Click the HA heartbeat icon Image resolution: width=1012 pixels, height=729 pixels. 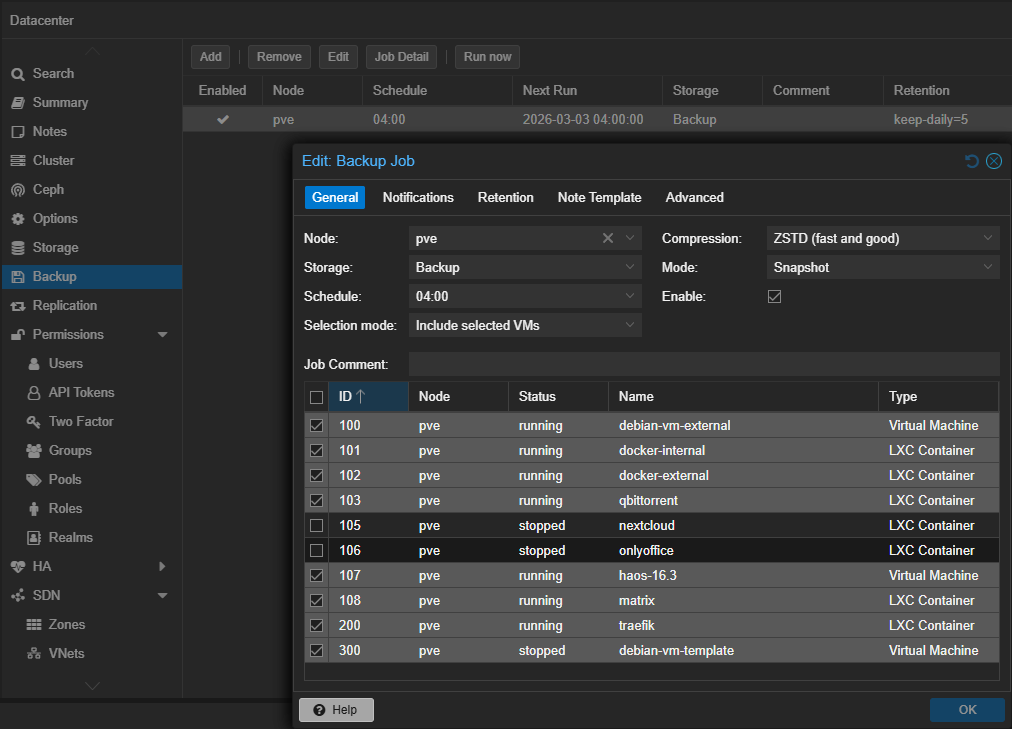point(17,567)
